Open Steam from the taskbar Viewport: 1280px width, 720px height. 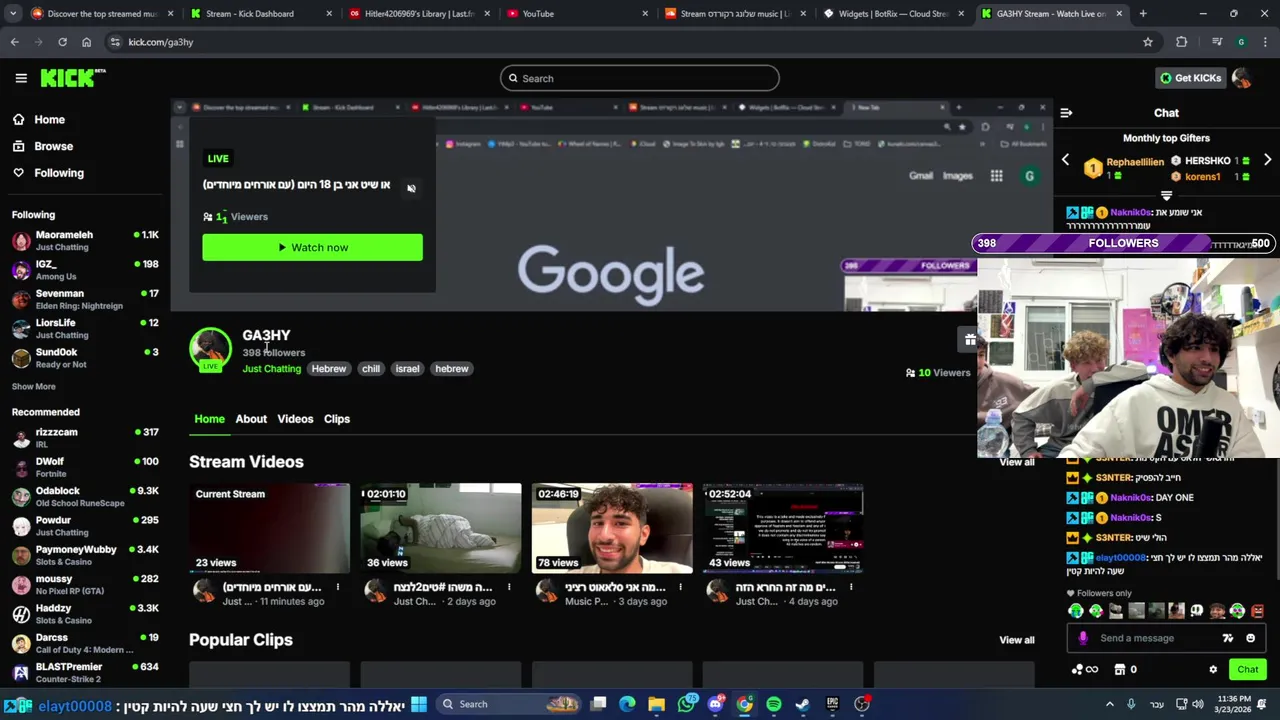pos(803,704)
